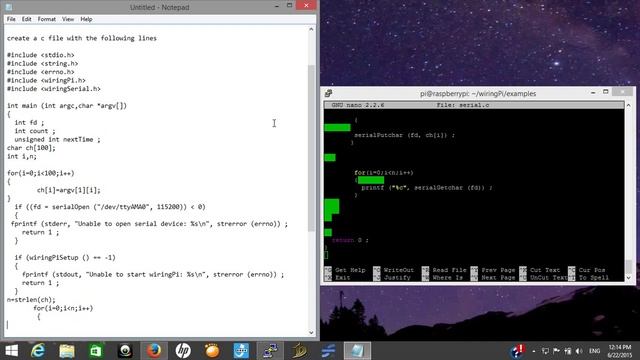
Task: Open the taskbar clock and date
Action: 620,351
